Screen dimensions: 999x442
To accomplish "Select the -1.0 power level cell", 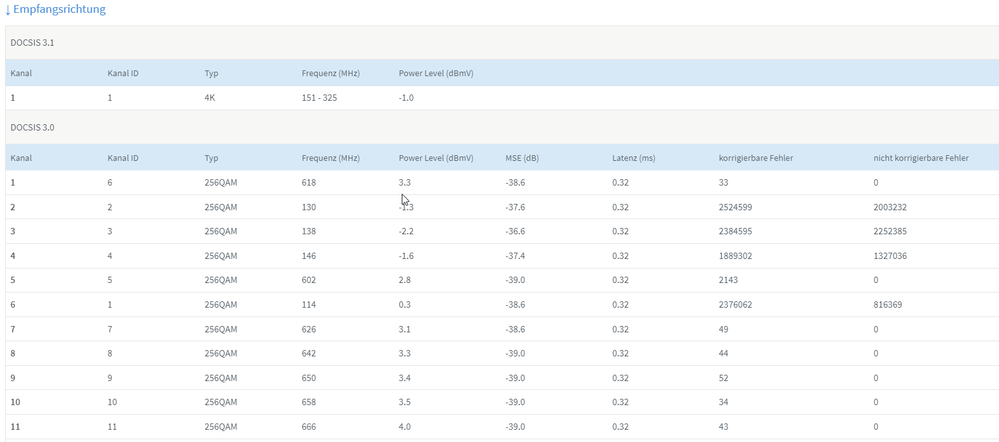I will tap(407, 98).
